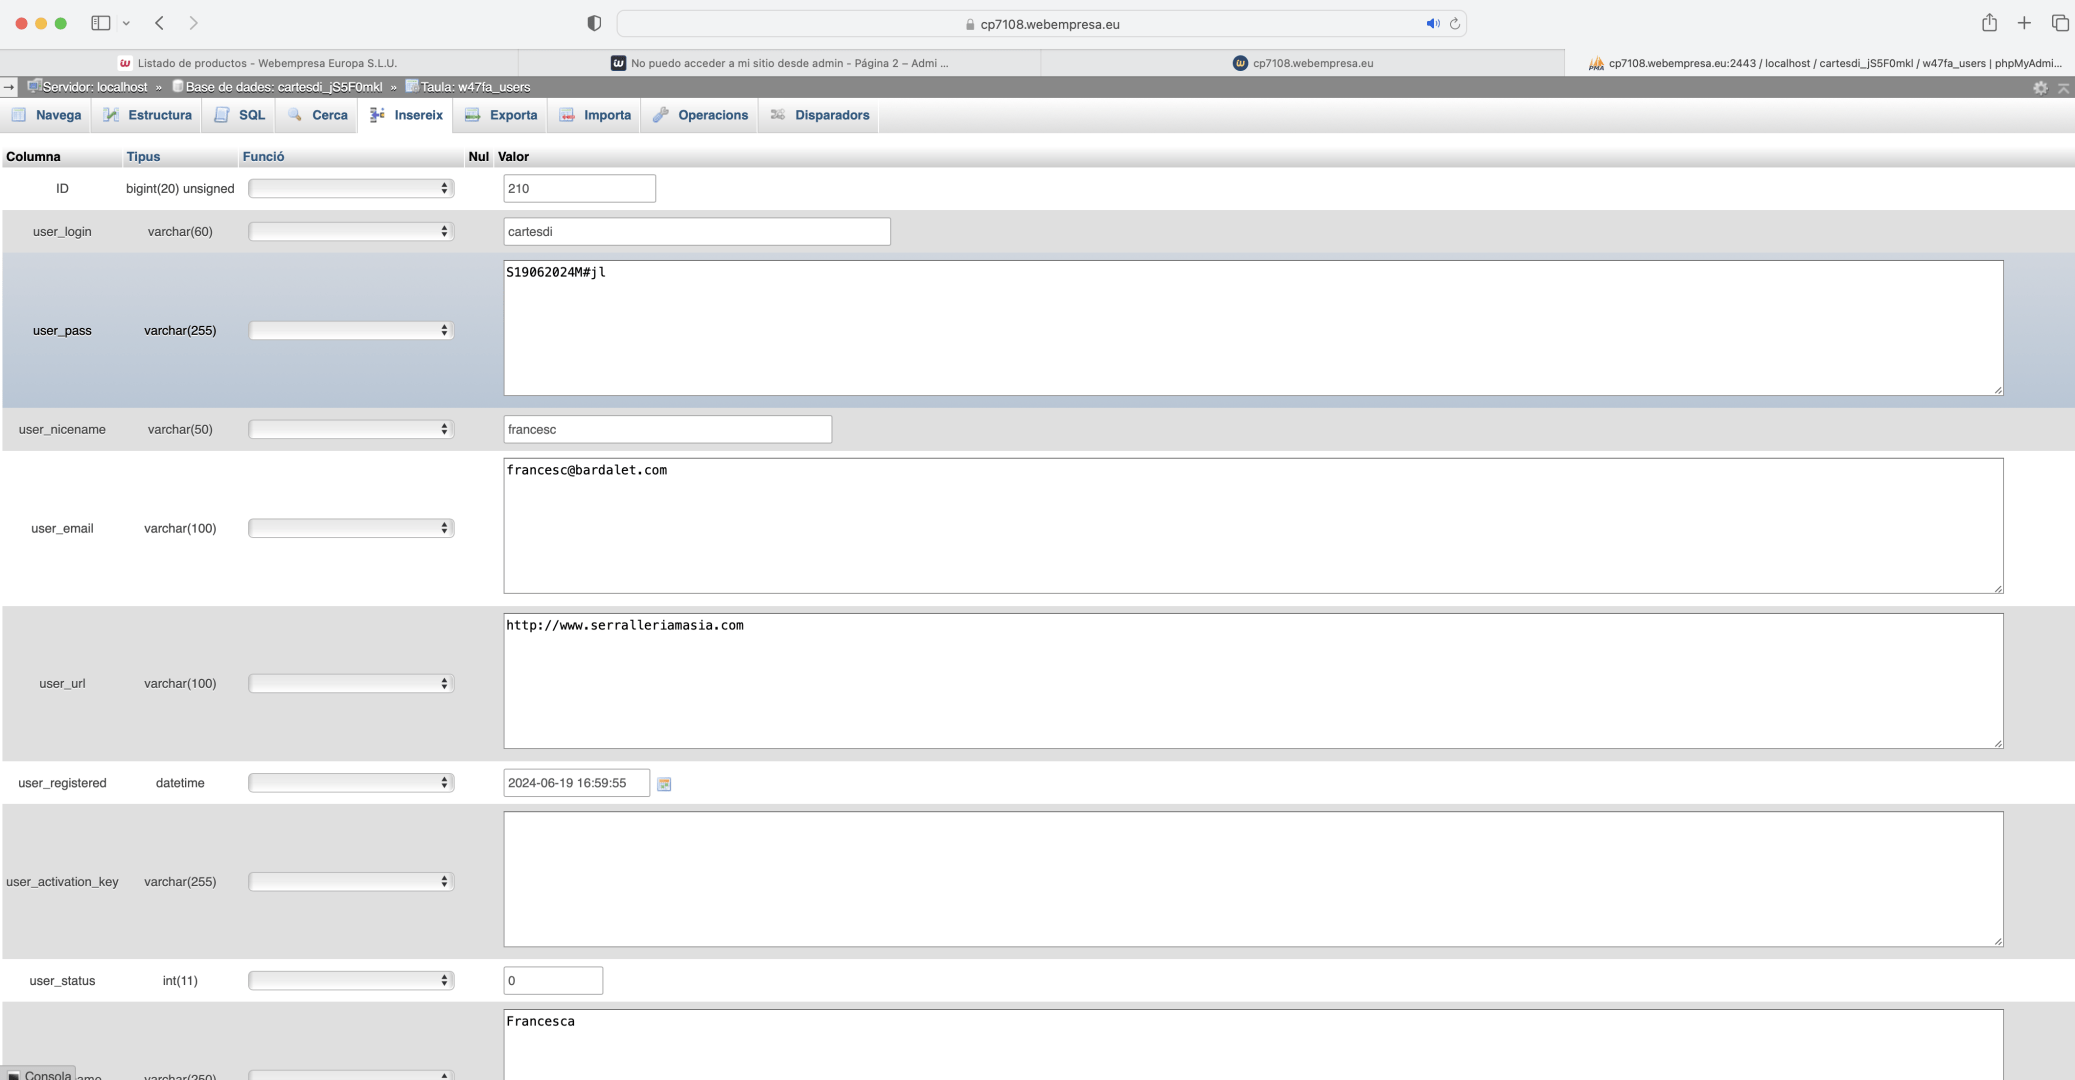This screenshot has width=2075, height=1080.
Task: Click the Base de dades cartesdi_jS5F0mkl breadcrumb
Action: point(283,87)
